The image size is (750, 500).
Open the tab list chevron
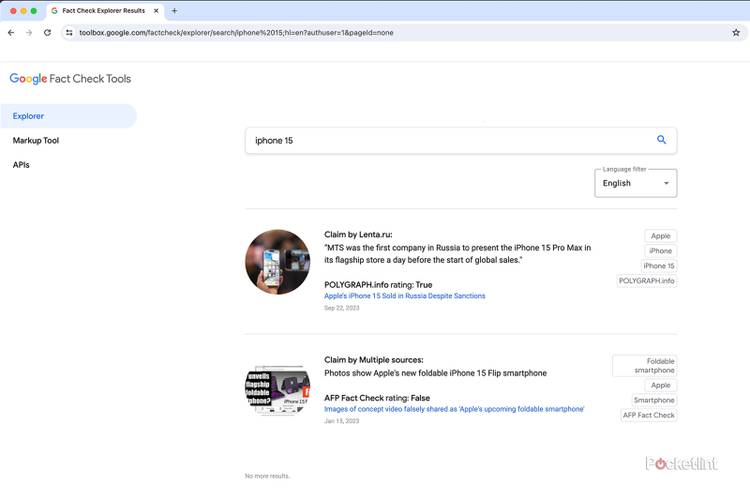[736, 11]
